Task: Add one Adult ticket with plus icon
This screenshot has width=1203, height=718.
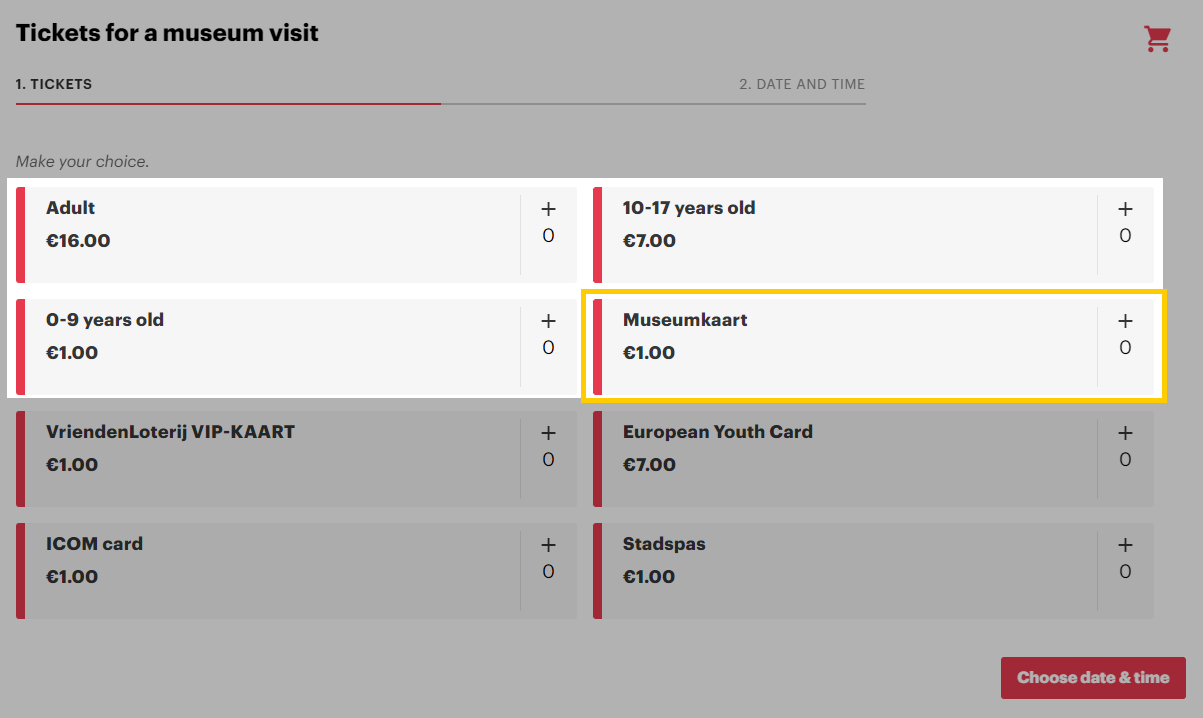Action: pos(548,209)
